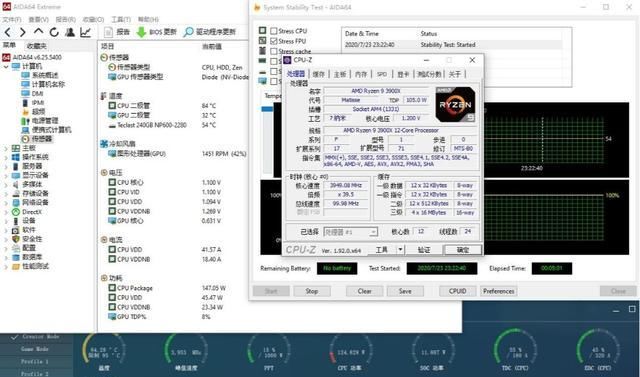Click the user silhouette icon in AIDA64 toolbar
Viewport: 640px width, 377px height.
point(70,32)
